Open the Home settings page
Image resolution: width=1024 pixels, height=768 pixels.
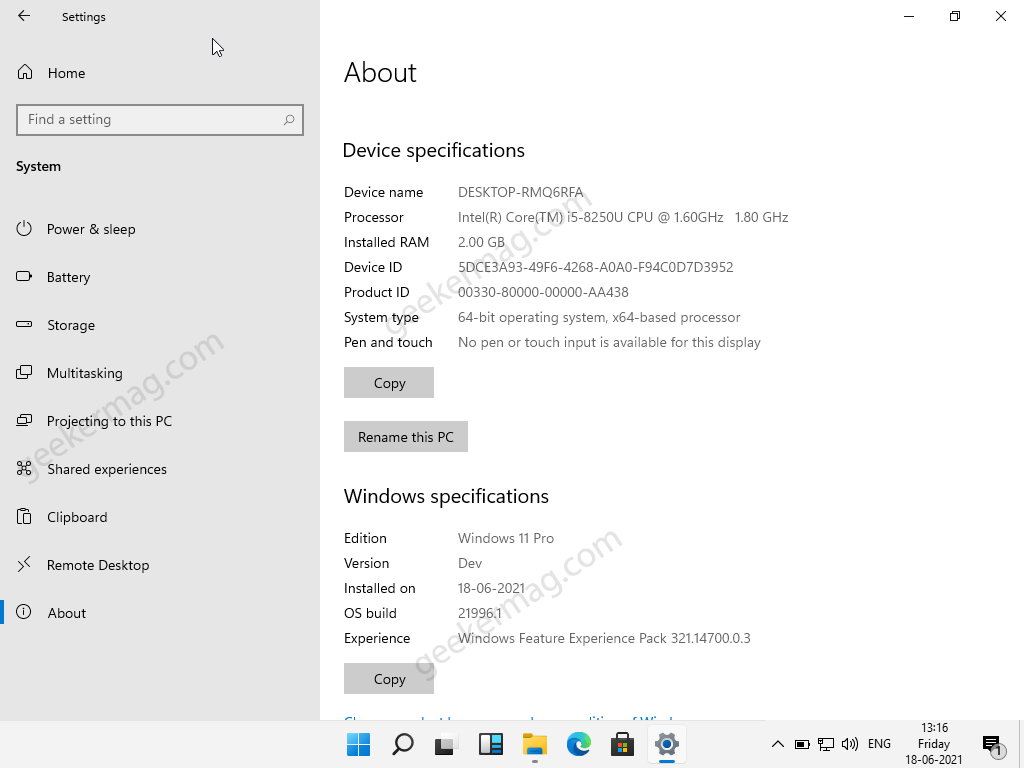pyautogui.click(x=51, y=72)
